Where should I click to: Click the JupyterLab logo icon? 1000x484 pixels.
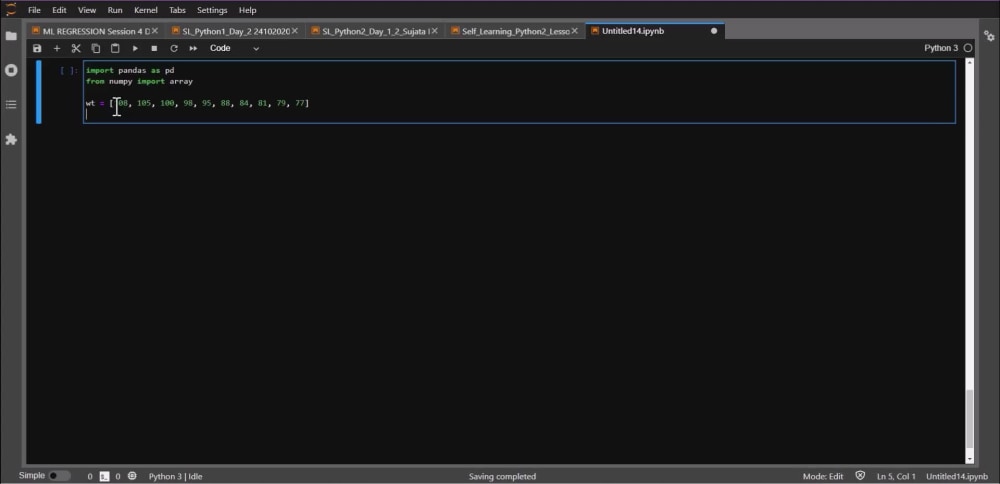point(11,10)
